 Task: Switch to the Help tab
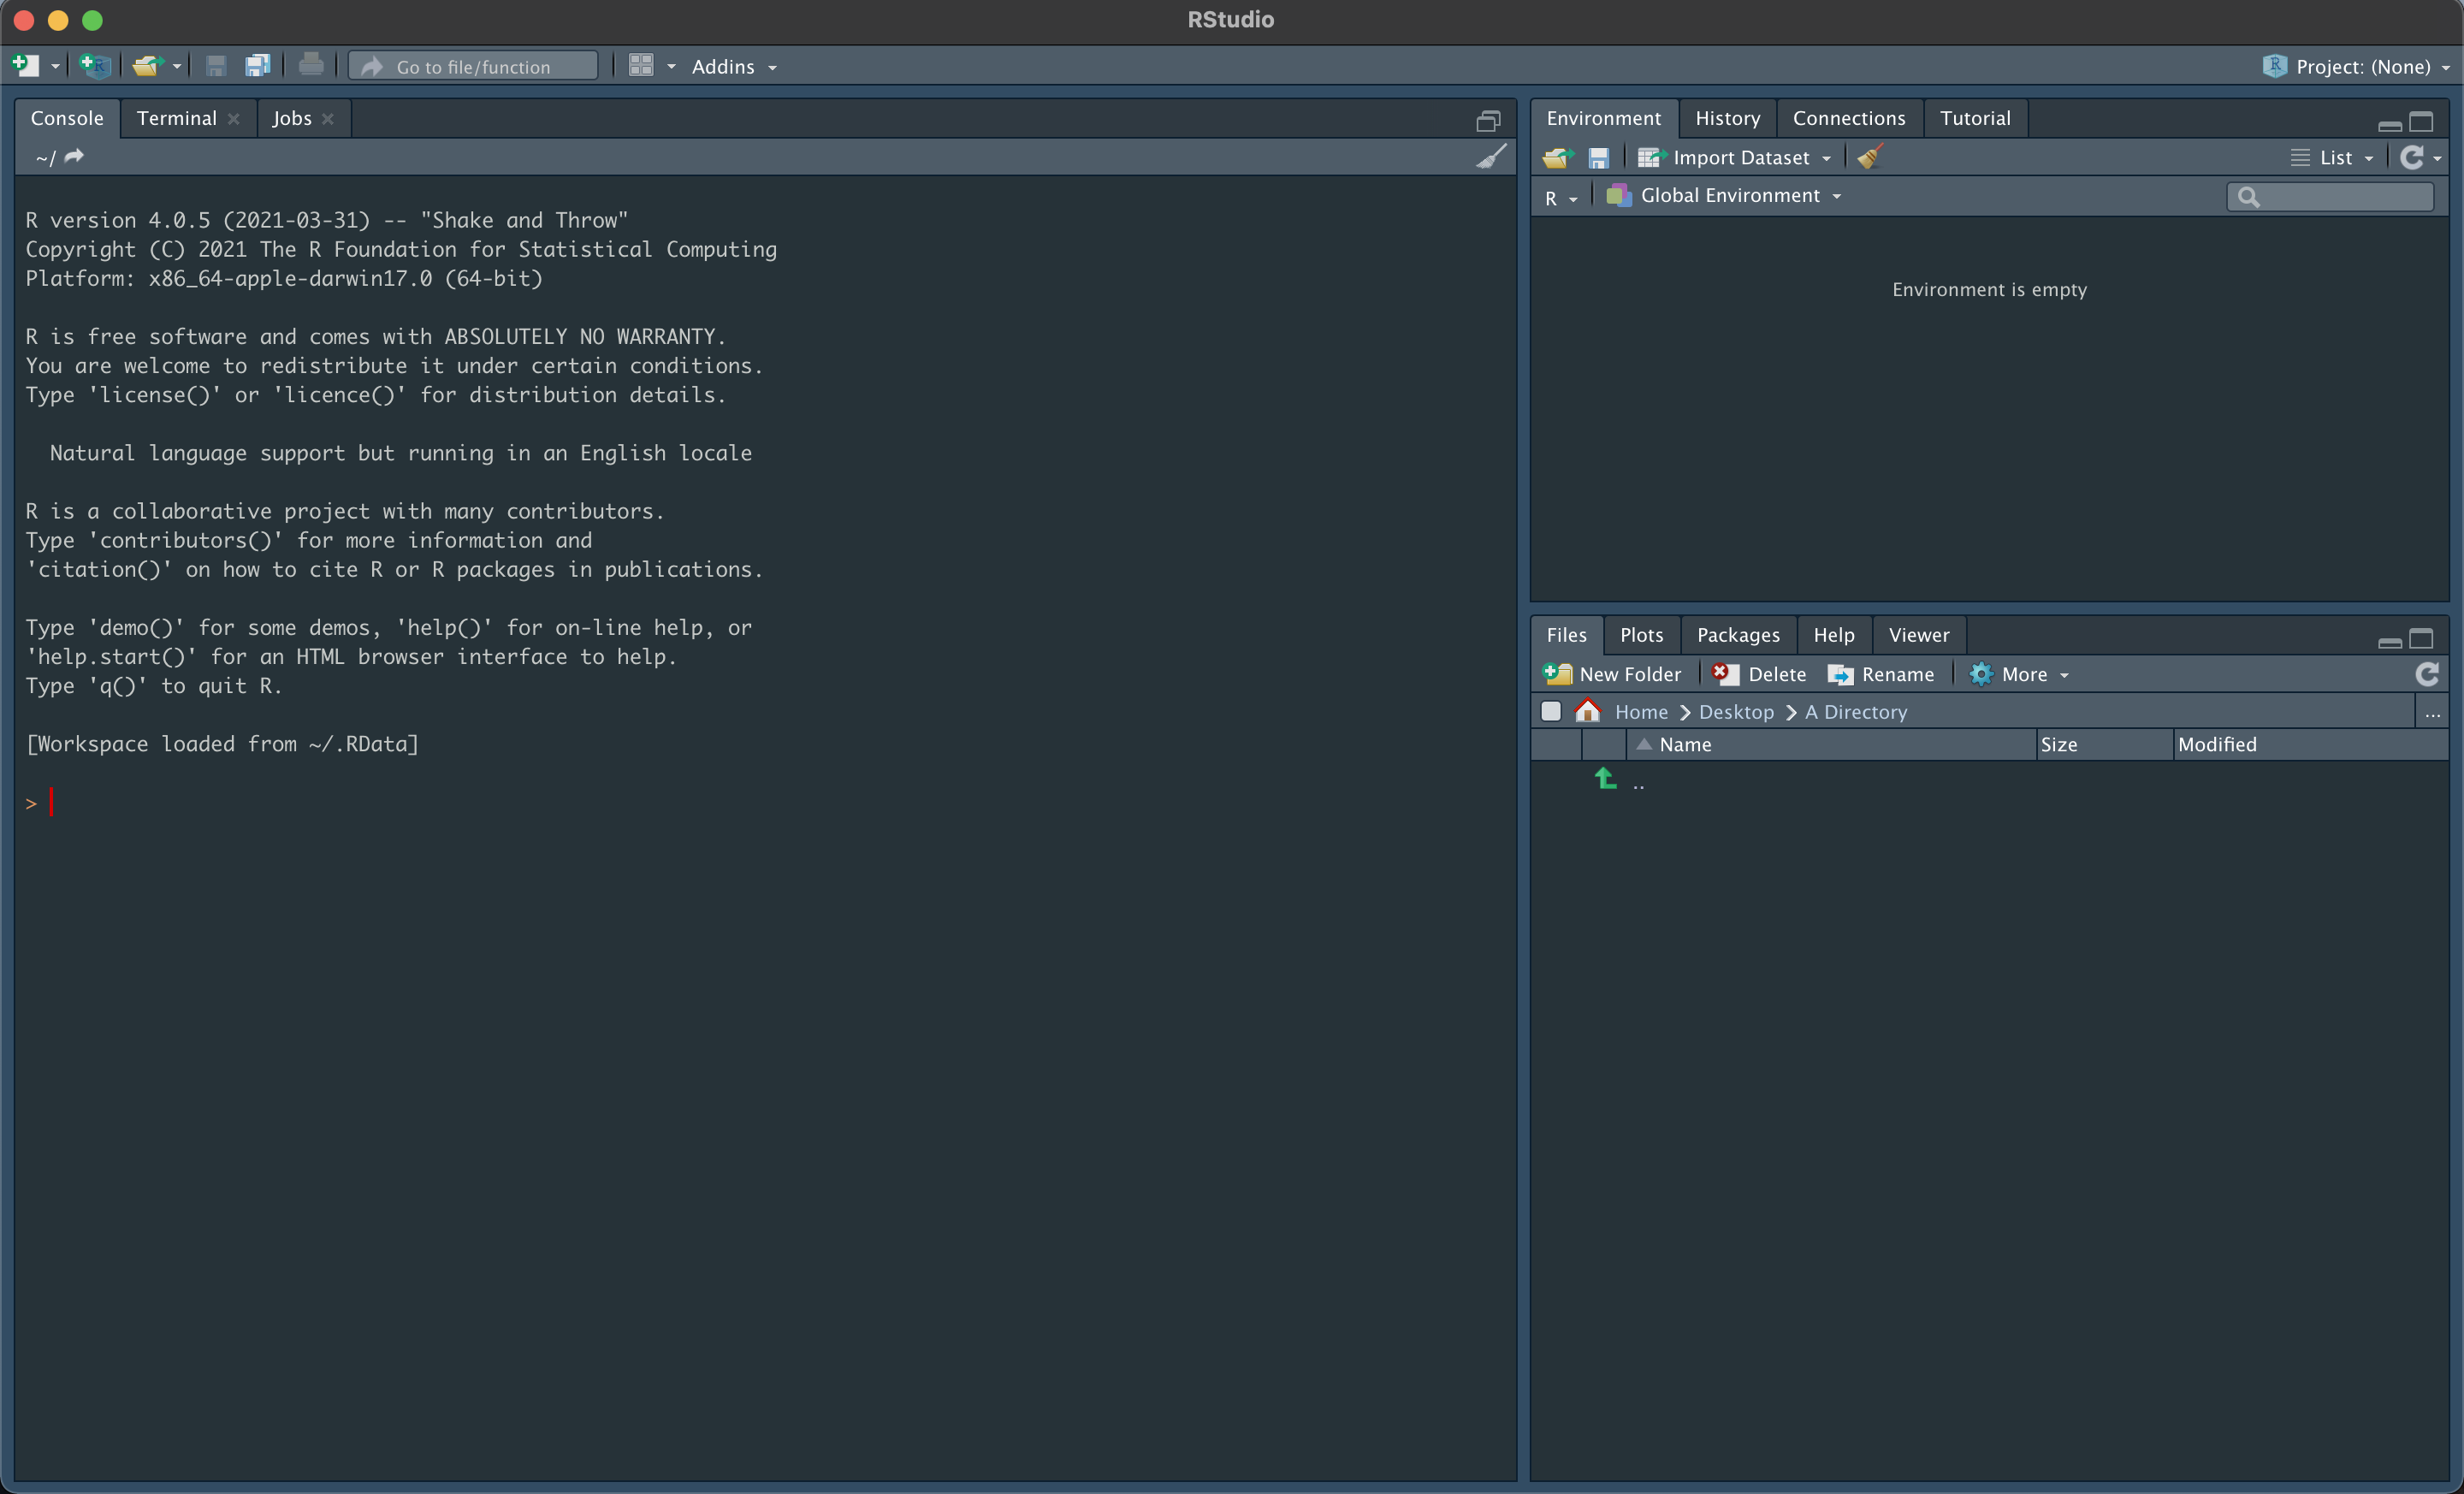pos(1834,635)
